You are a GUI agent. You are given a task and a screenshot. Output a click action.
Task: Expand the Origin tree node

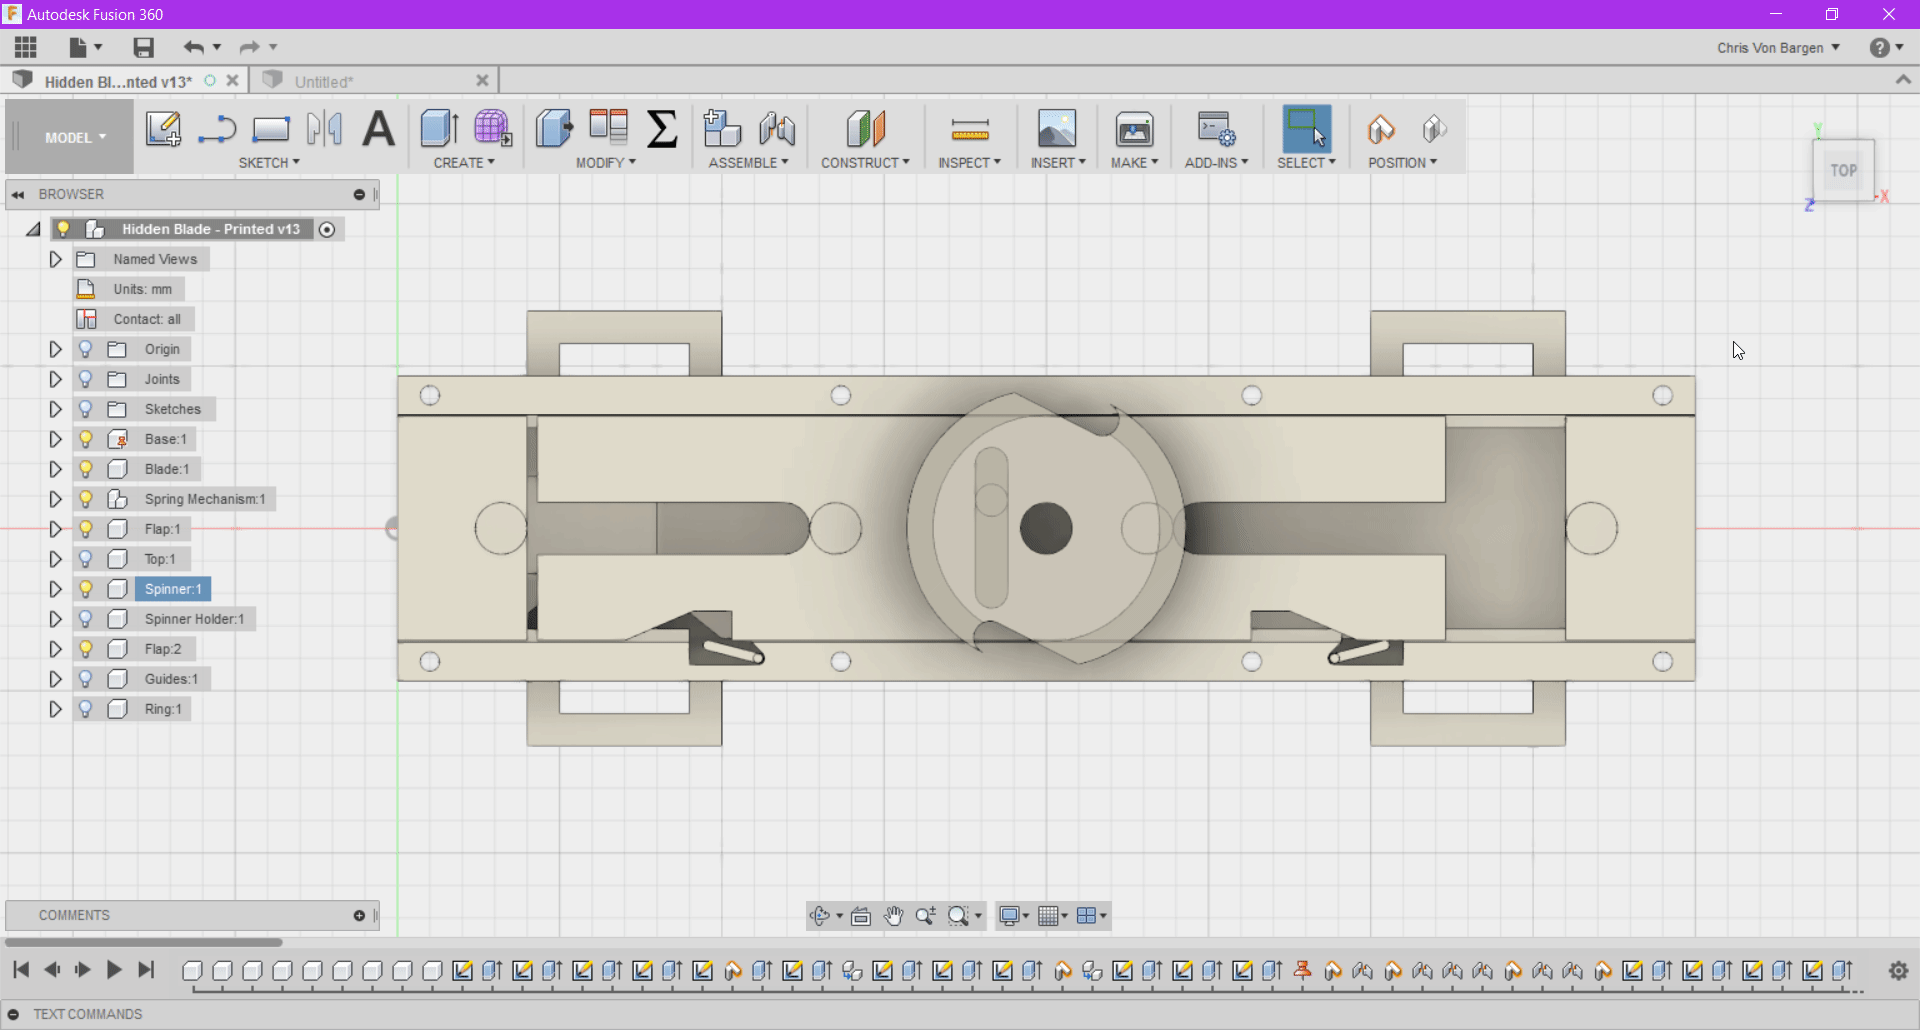55,349
